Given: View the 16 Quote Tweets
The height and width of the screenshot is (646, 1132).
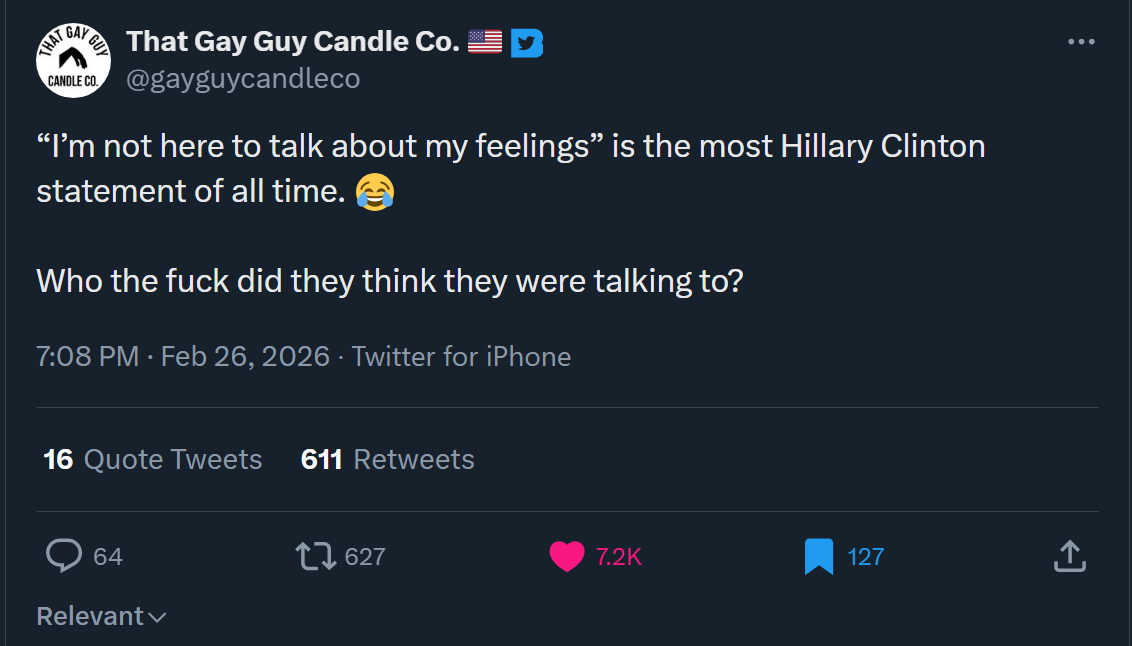Looking at the screenshot, I should click(x=153, y=459).
